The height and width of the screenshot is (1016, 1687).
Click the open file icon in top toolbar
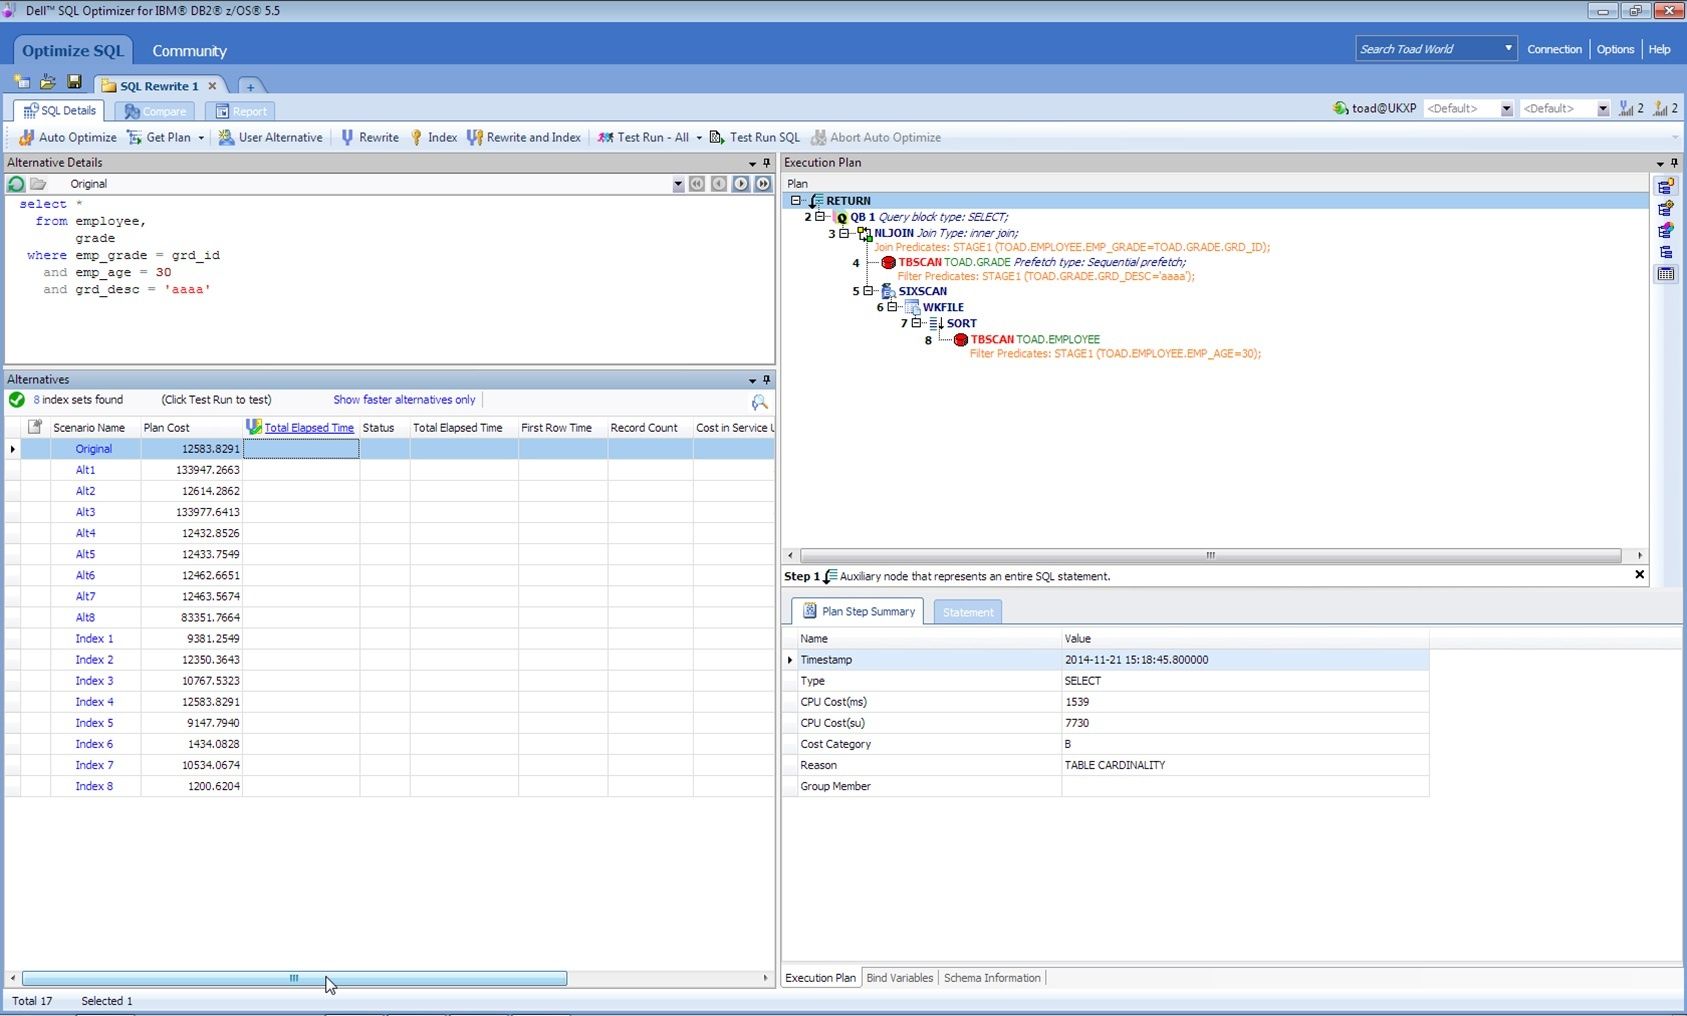pyautogui.click(x=47, y=82)
